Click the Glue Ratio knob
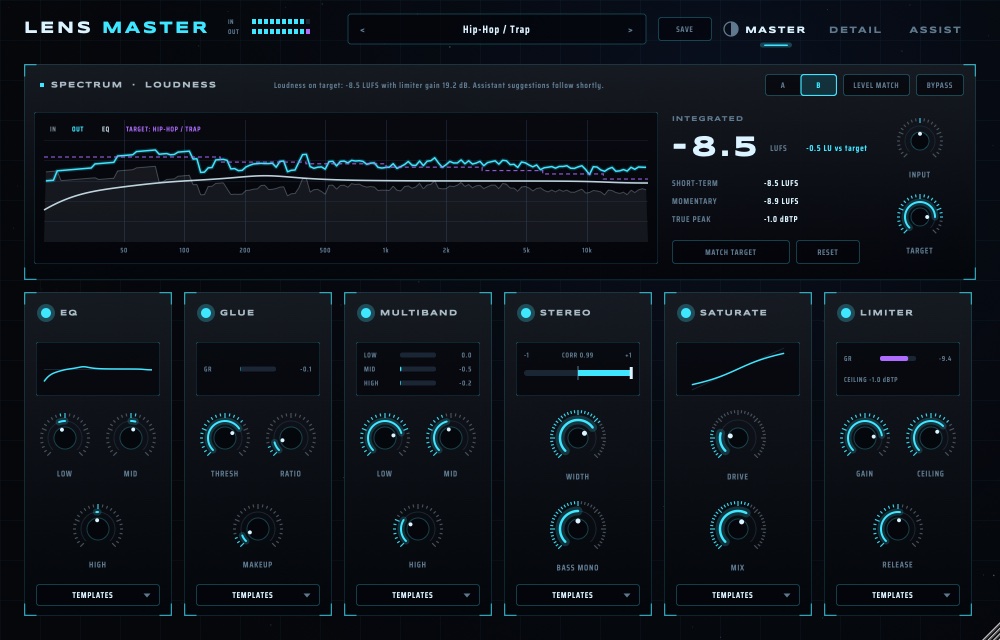Screen dimensions: 1000x640 (291, 437)
